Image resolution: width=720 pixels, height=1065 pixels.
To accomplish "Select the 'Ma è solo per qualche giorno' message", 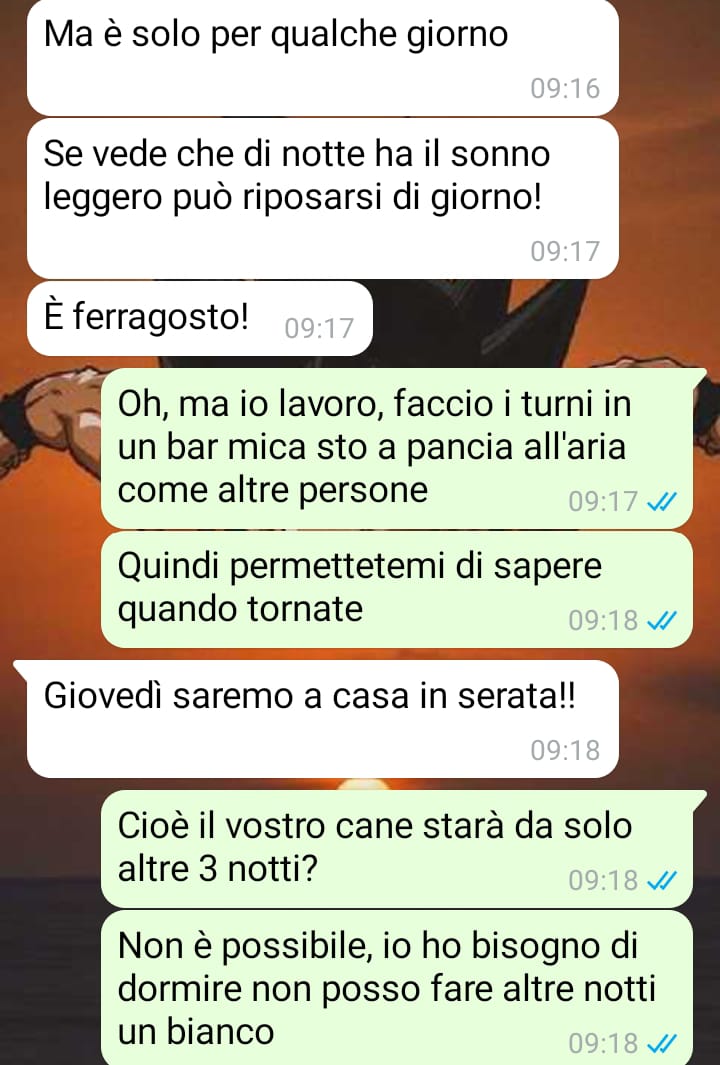I will 323,57.
